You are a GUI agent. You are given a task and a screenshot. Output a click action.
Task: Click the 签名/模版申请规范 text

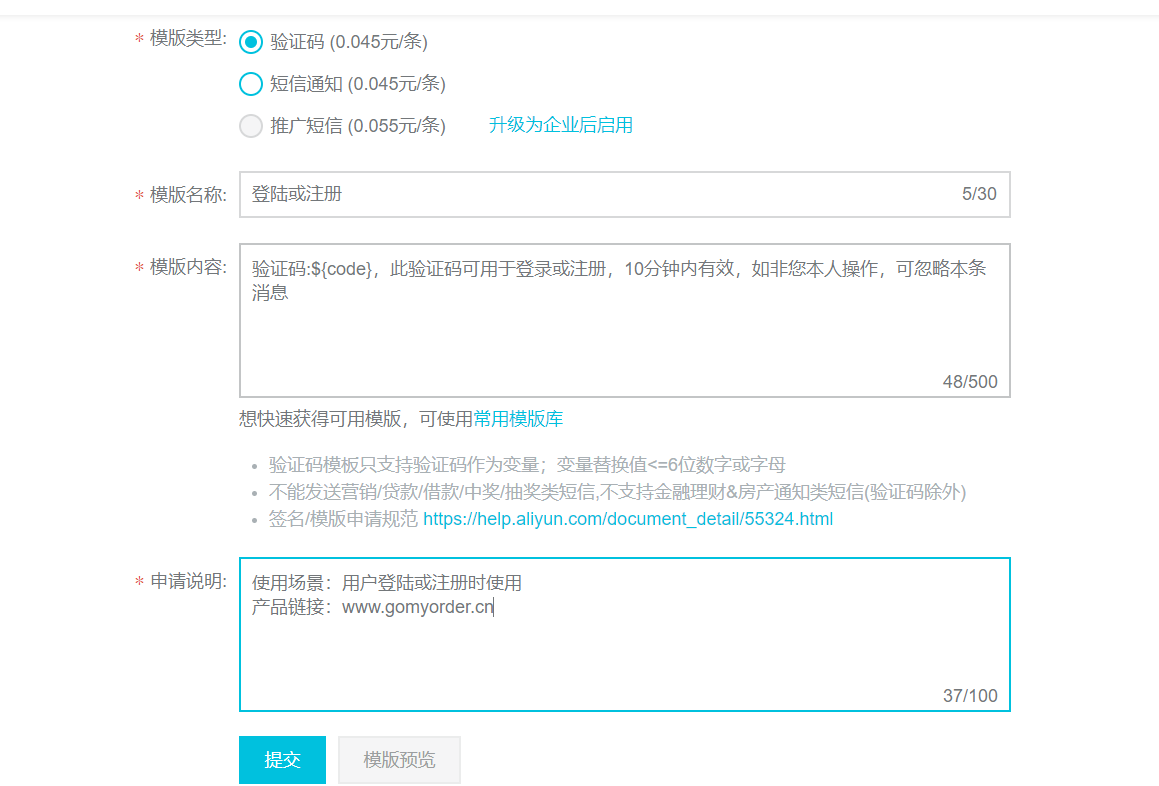click(x=343, y=519)
